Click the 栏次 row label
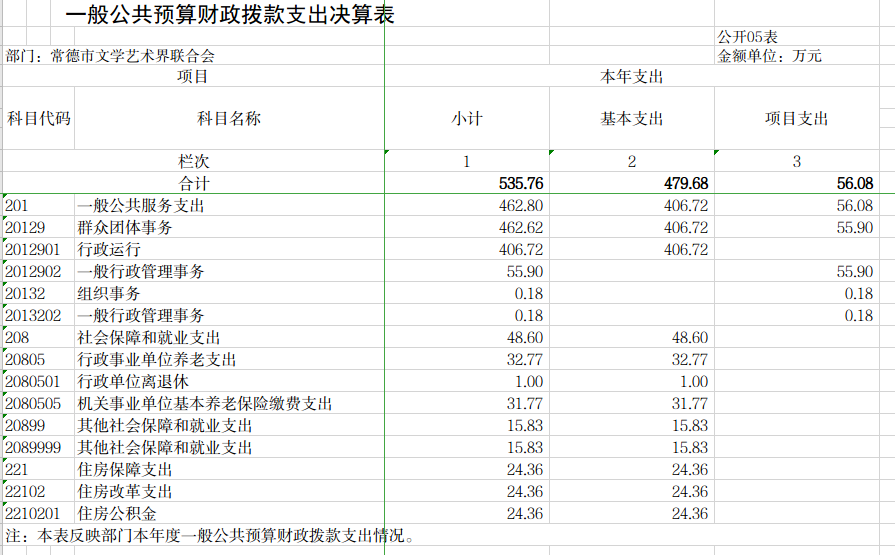The width and height of the screenshot is (895, 555). click(x=193, y=162)
